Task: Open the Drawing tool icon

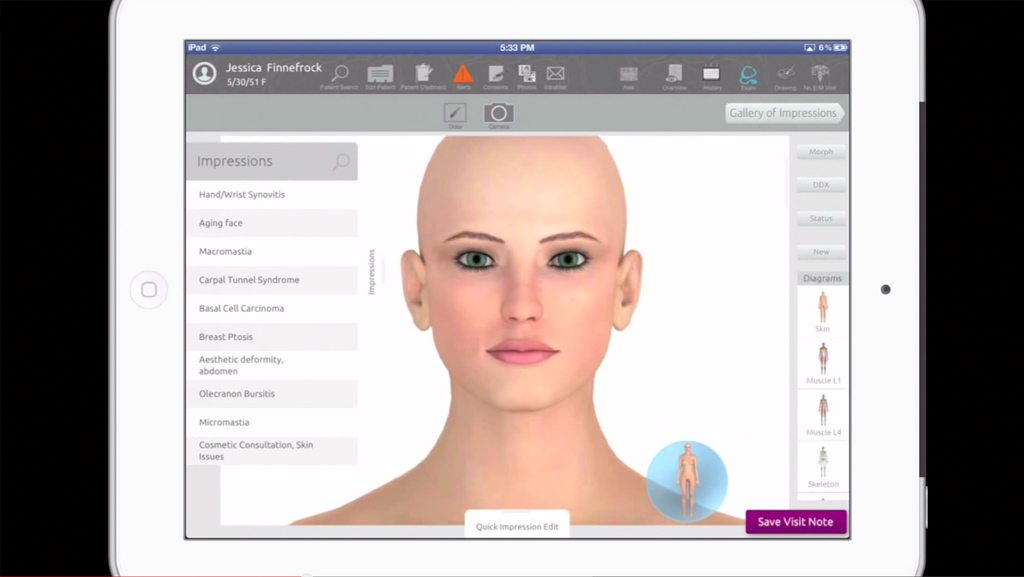Action: pyautogui.click(x=786, y=74)
